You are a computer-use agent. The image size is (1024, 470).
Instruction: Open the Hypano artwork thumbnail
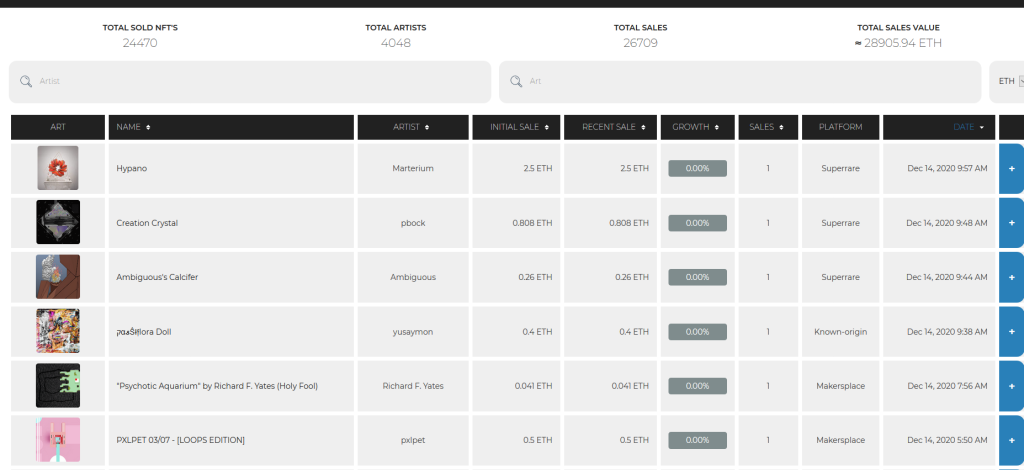[58, 168]
